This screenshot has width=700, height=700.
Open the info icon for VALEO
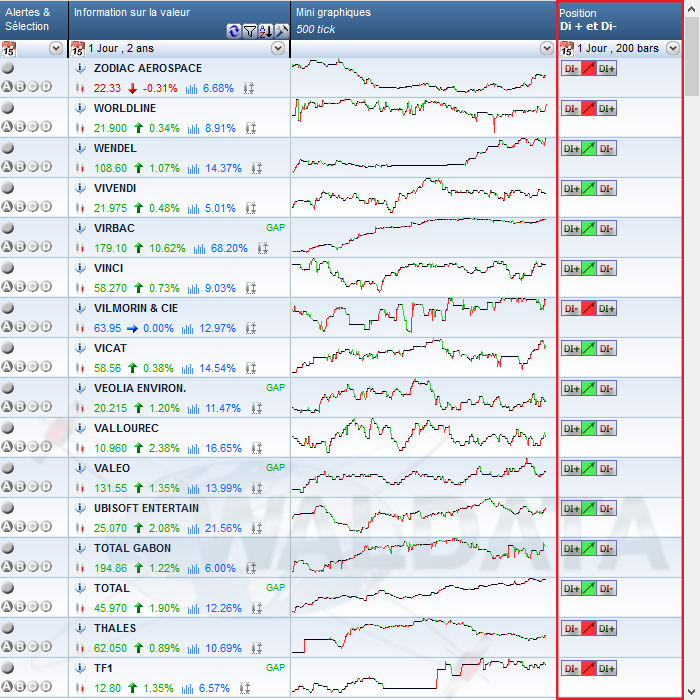pos(80,468)
